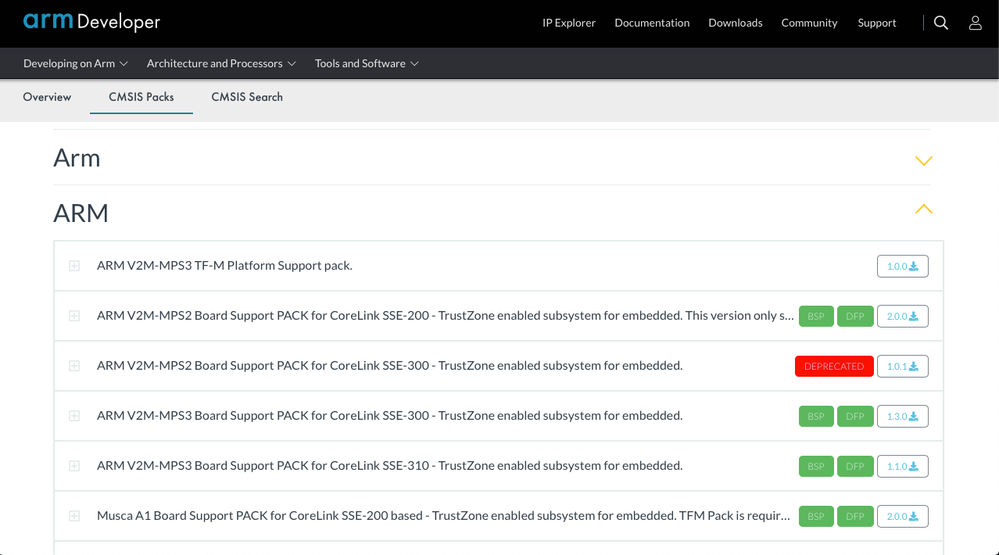
Task: Expand the Musca A1 Board Support pack row
Action: (x=75, y=516)
